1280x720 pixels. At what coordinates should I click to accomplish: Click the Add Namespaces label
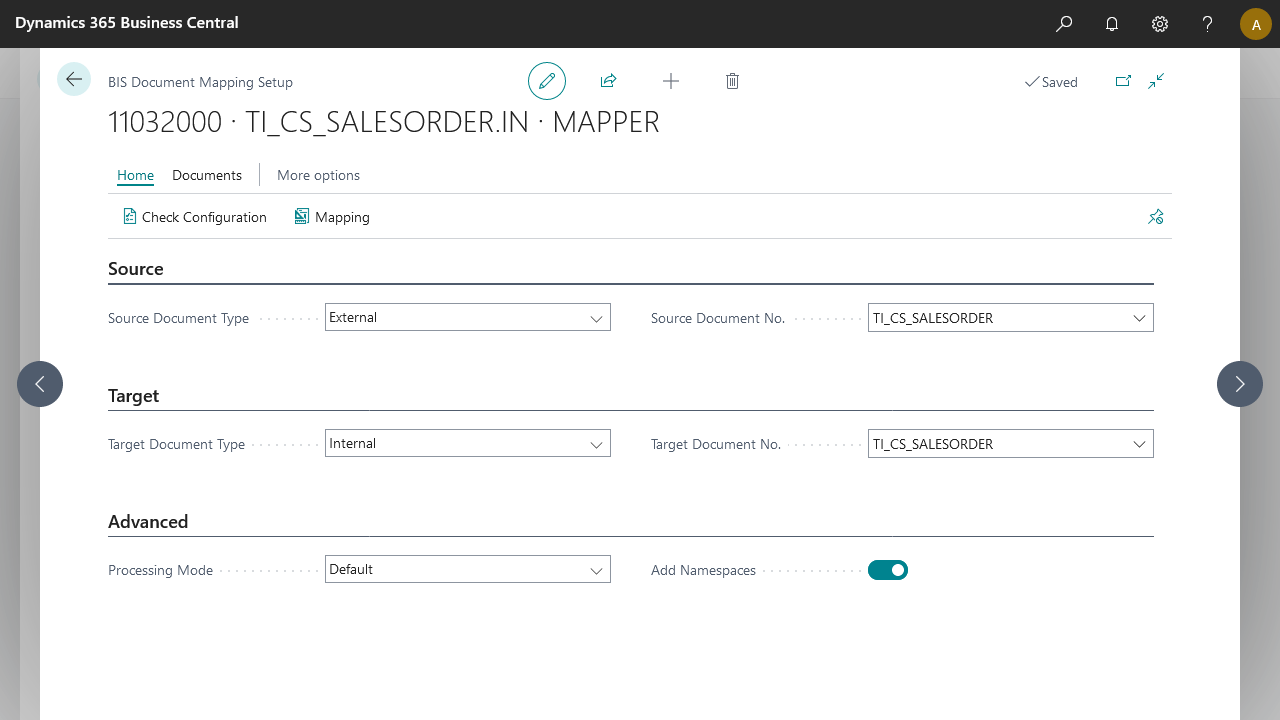704,570
